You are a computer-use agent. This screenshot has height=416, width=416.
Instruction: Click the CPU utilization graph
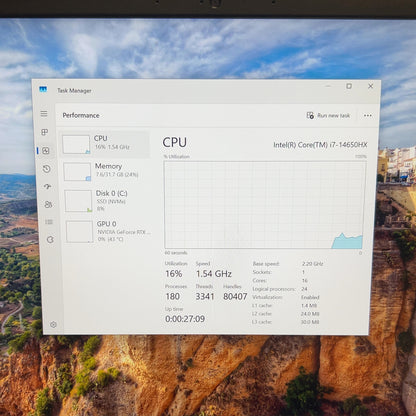tap(265, 205)
